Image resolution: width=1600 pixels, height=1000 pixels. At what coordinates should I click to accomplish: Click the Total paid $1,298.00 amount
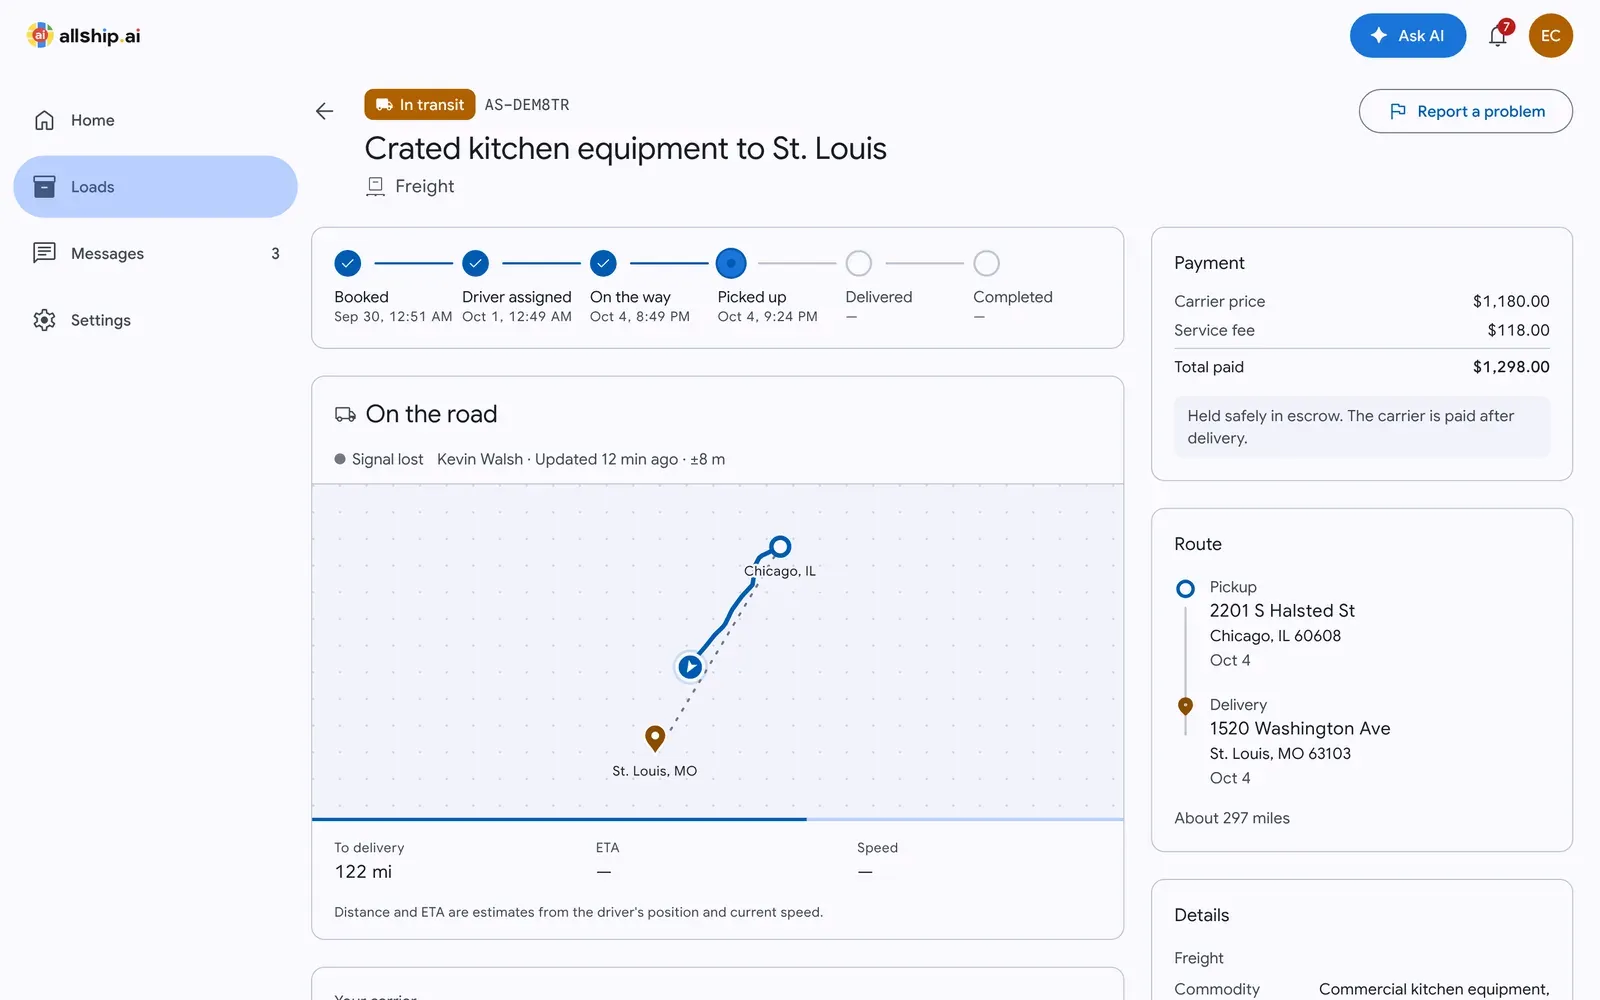[1511, 367]
